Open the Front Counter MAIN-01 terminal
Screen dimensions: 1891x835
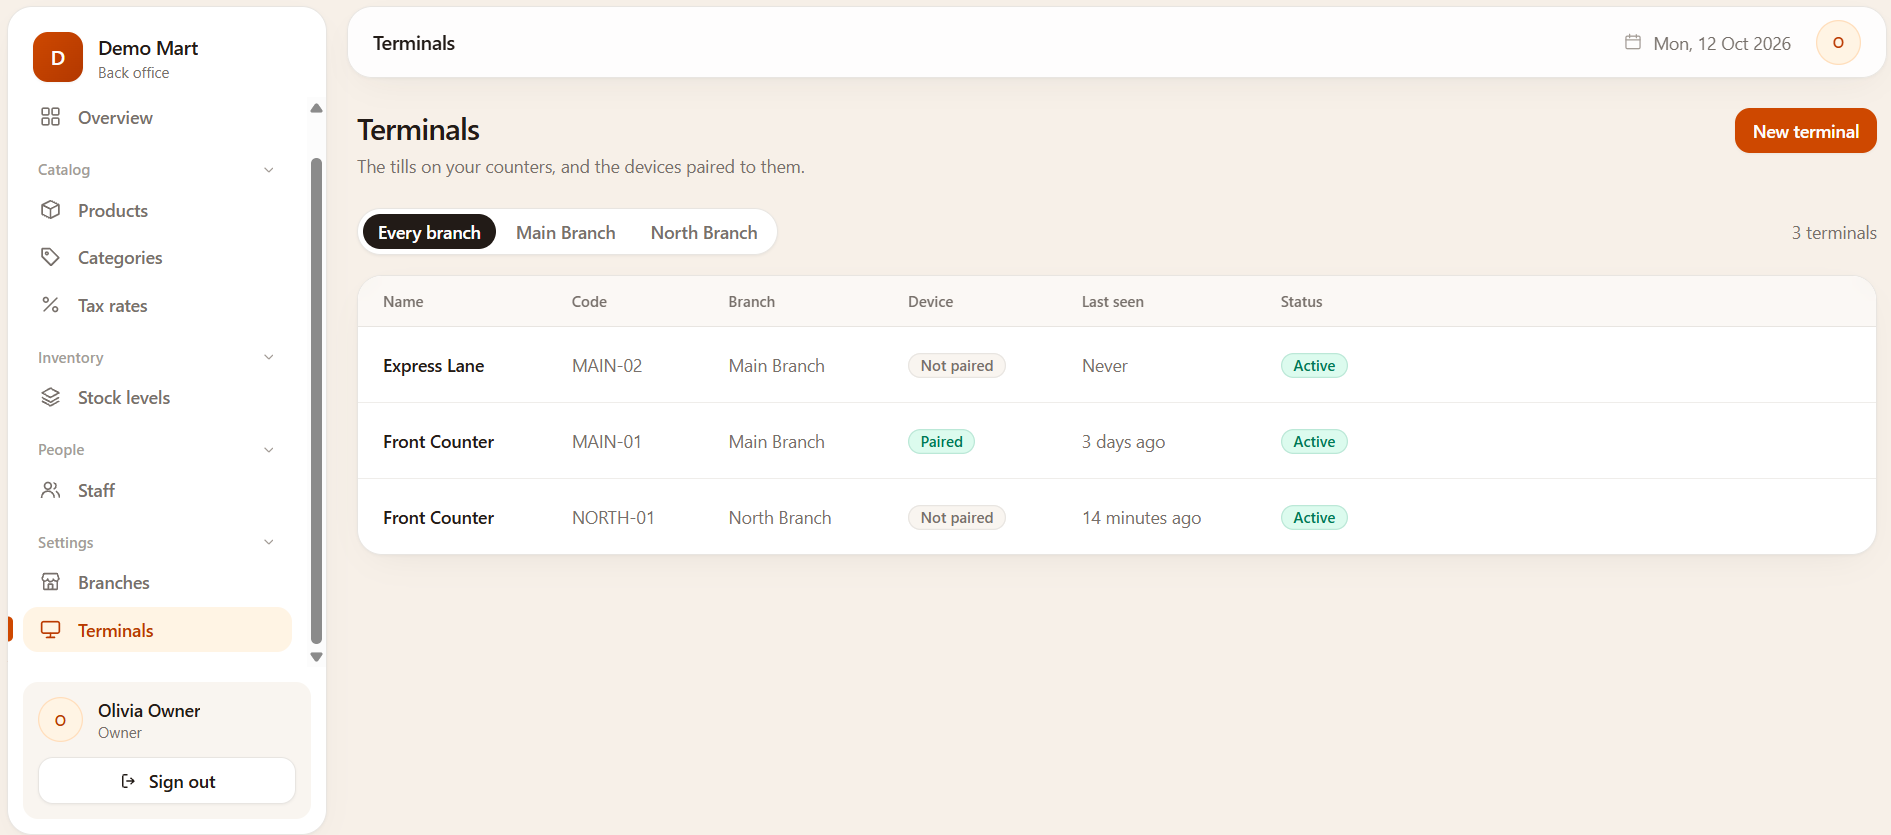[1116, 441]
